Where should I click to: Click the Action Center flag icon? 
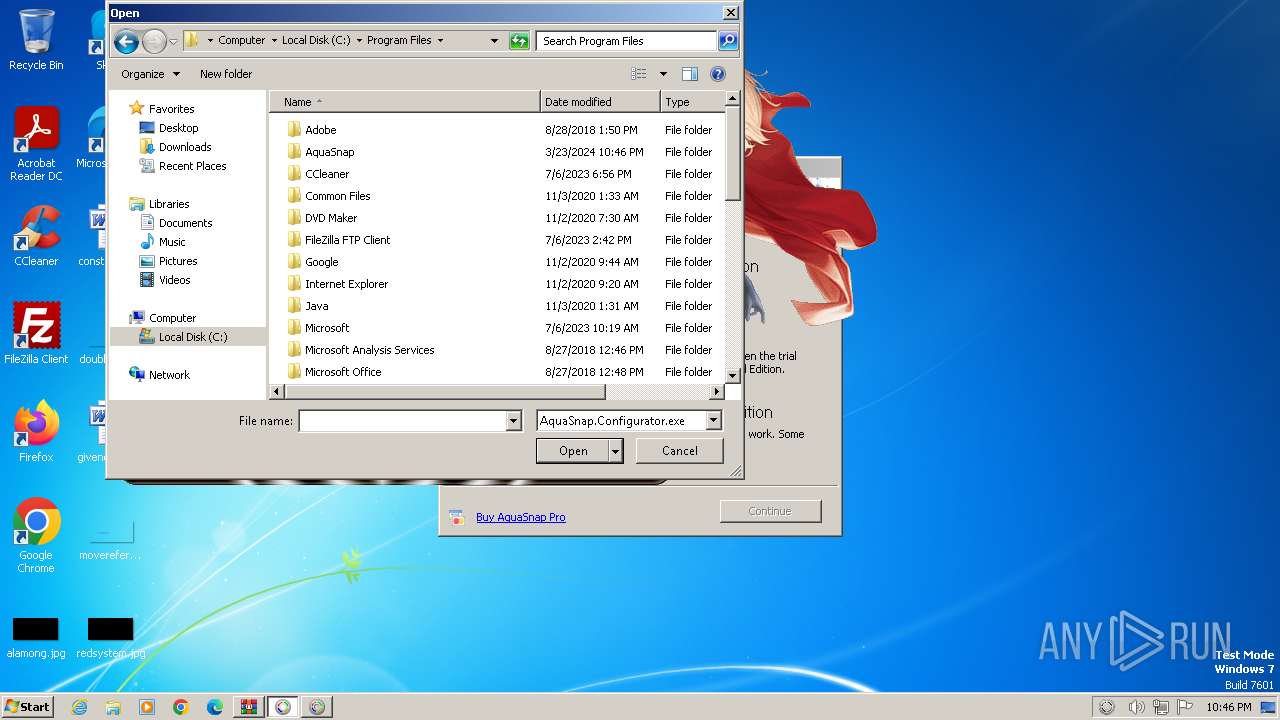coord(1185,707)
